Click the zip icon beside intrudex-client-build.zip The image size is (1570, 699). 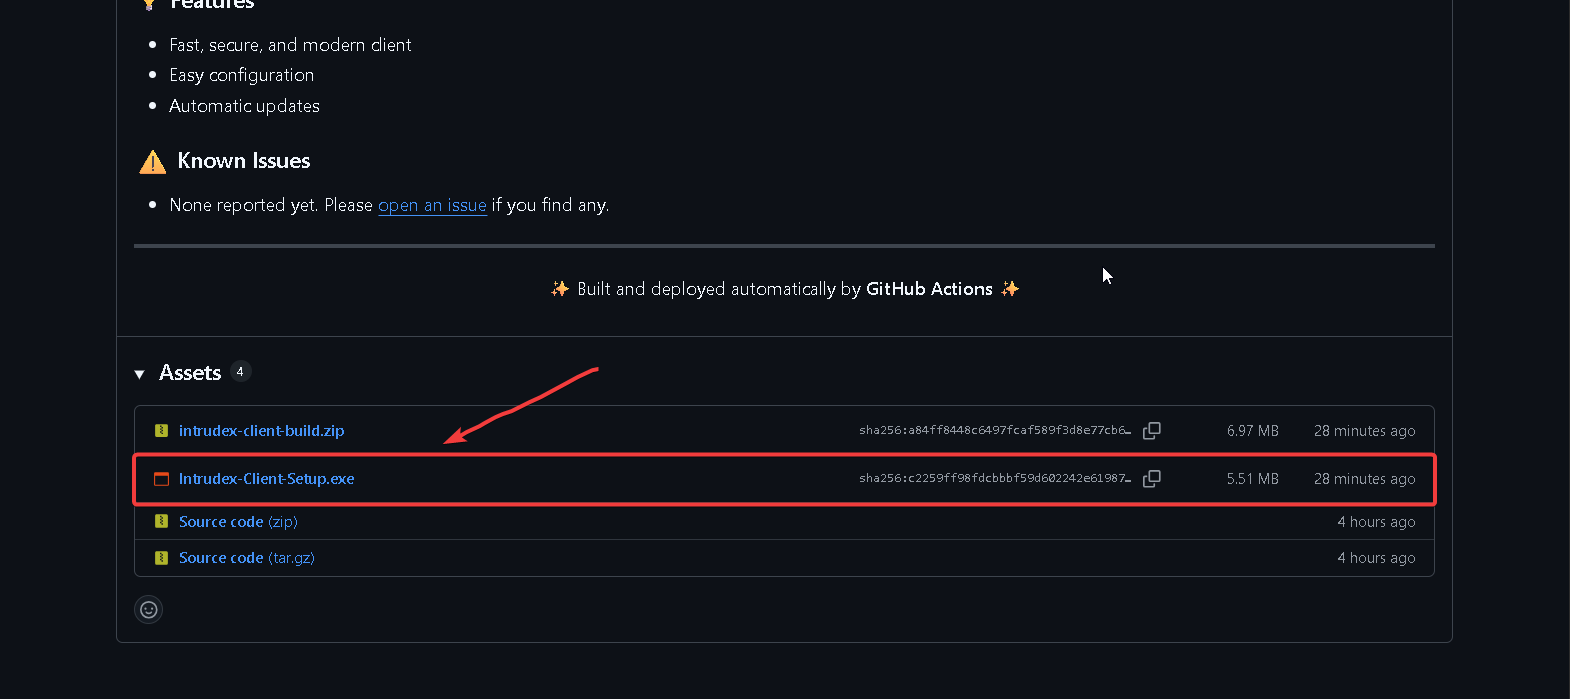(x=161, y=431)
